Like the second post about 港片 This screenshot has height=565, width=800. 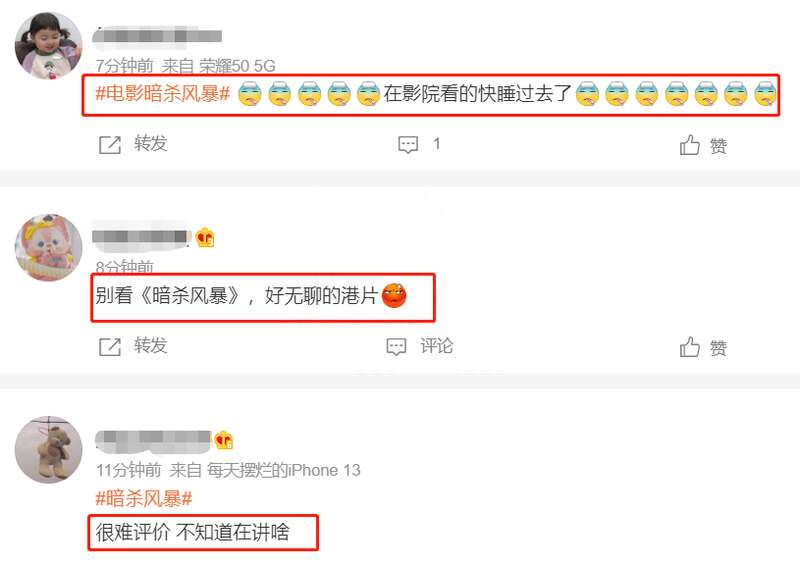click(x=689, y=347)
